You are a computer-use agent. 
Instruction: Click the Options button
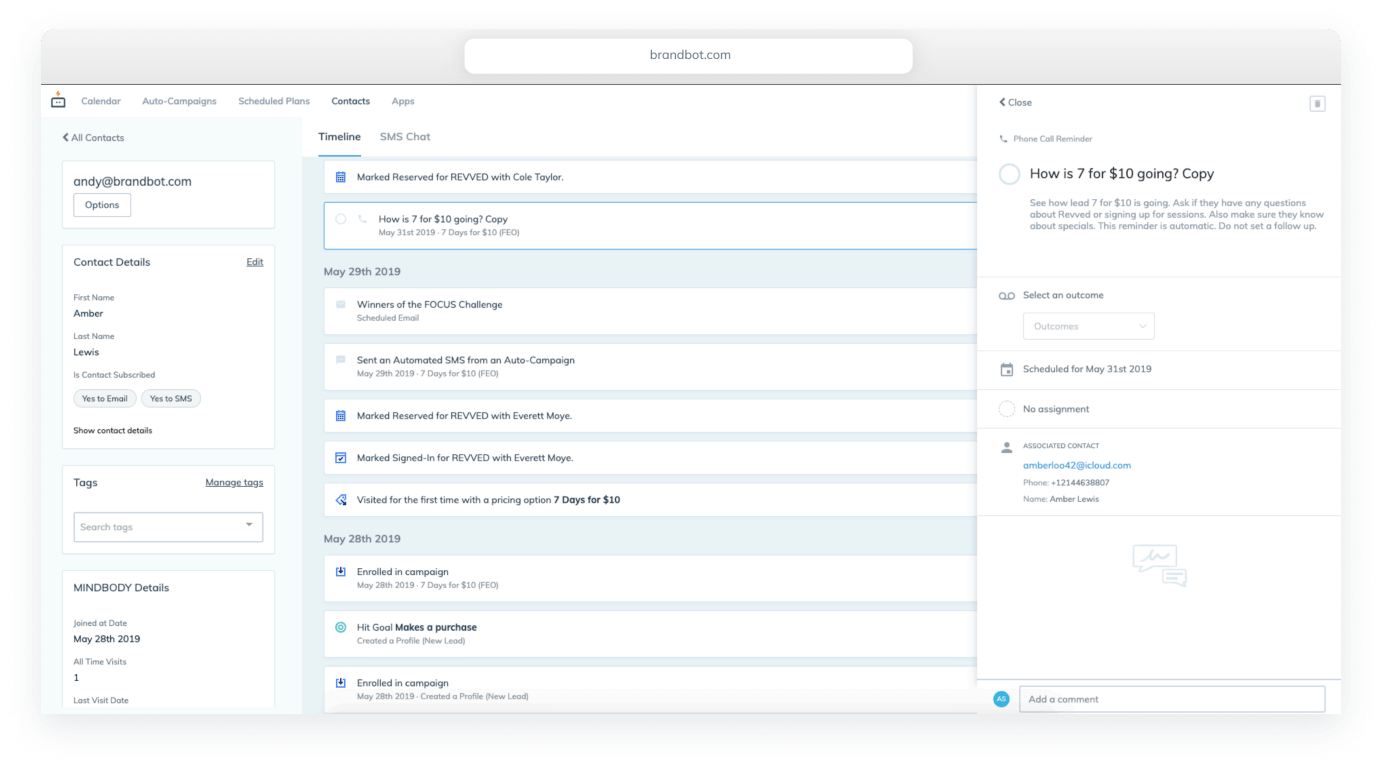[102, 205]
